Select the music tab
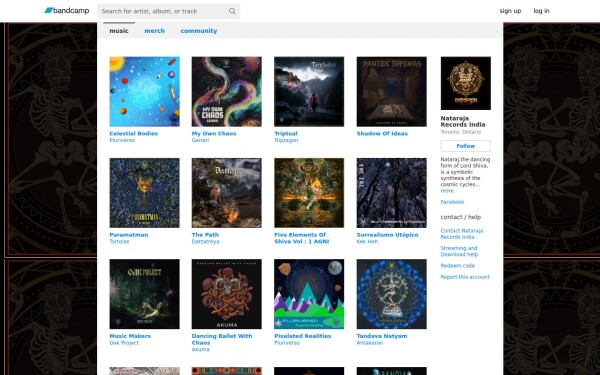This screenshot has width=600, height=375. pos(119,31)
